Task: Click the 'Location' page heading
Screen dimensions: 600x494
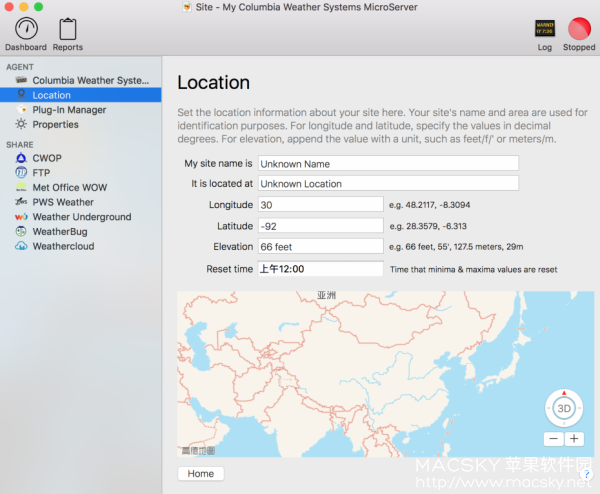Action: click(x=214, y=82)
